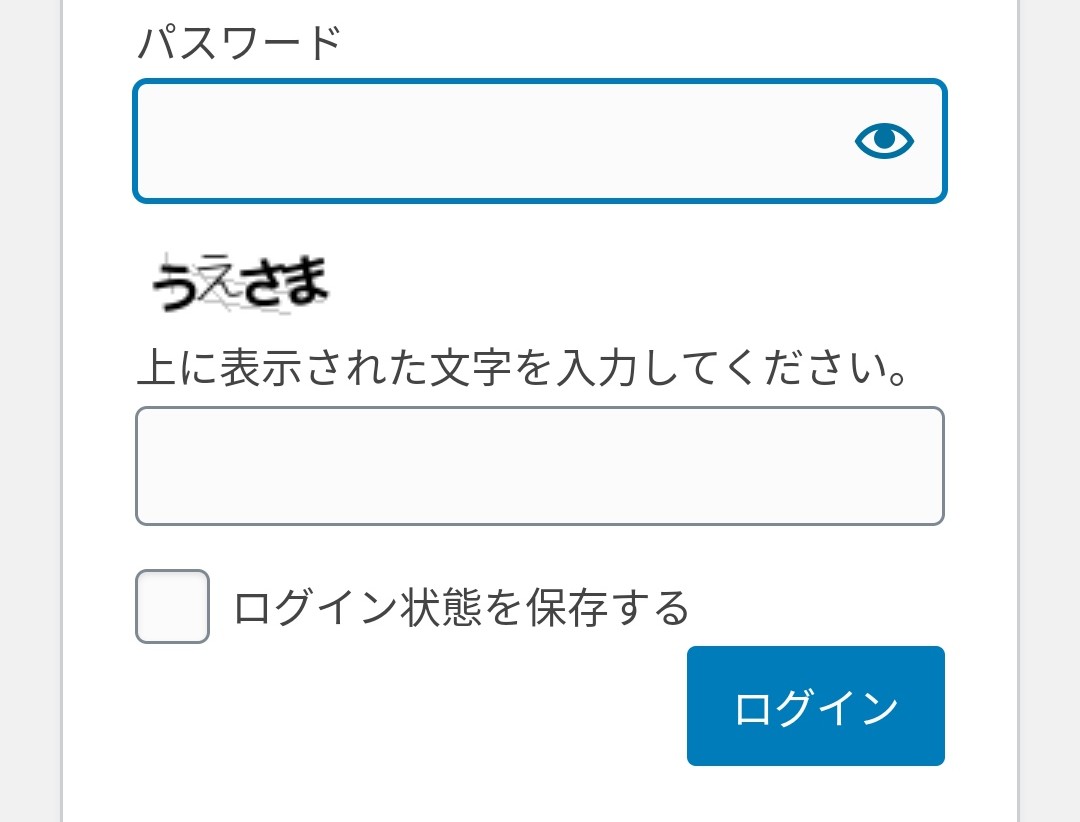Focus the captcha text entry box
Image resolution: width=1080 pixels, height=822 pixels.
click(539, 466)
